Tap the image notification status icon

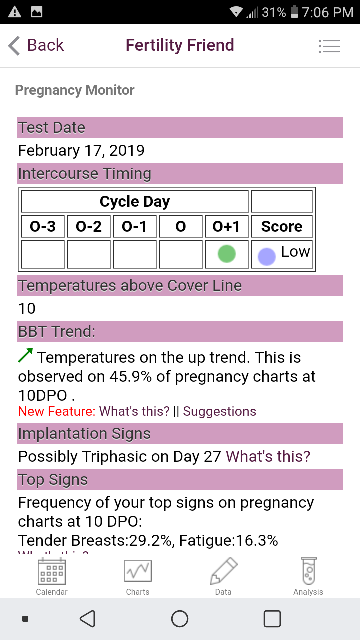point(37,12)
